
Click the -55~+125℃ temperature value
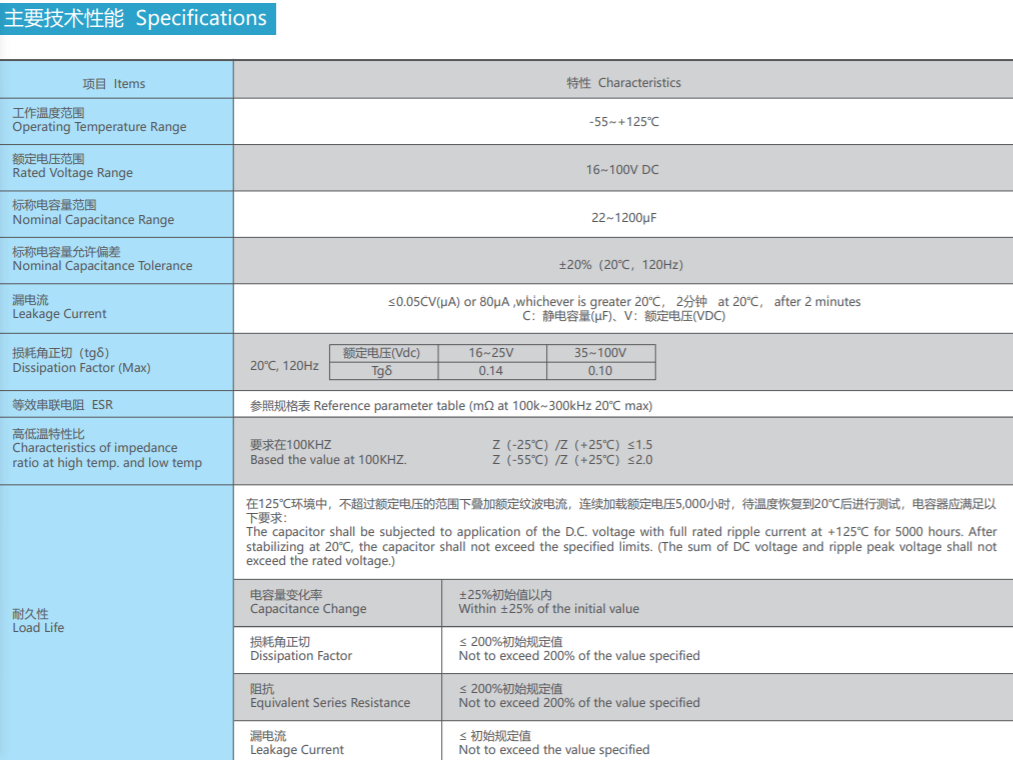pos(623,122)
